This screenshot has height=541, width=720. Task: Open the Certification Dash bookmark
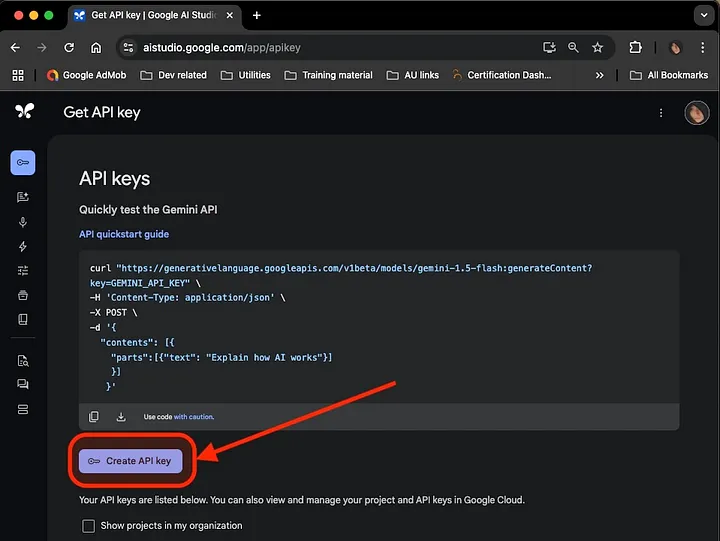click(x=502, y=75)
